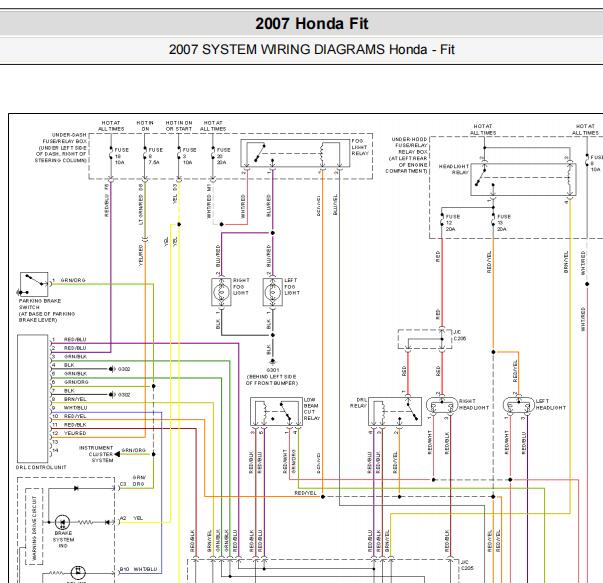Click the BRAKE SYSTEM IND label
Viewport: 603px width, 583px height.
63,540
